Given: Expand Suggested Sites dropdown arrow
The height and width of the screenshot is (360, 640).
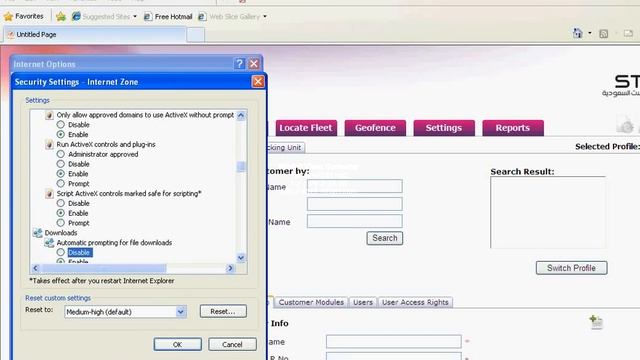Looking at the screenshot, I should (x=135, y=16).
